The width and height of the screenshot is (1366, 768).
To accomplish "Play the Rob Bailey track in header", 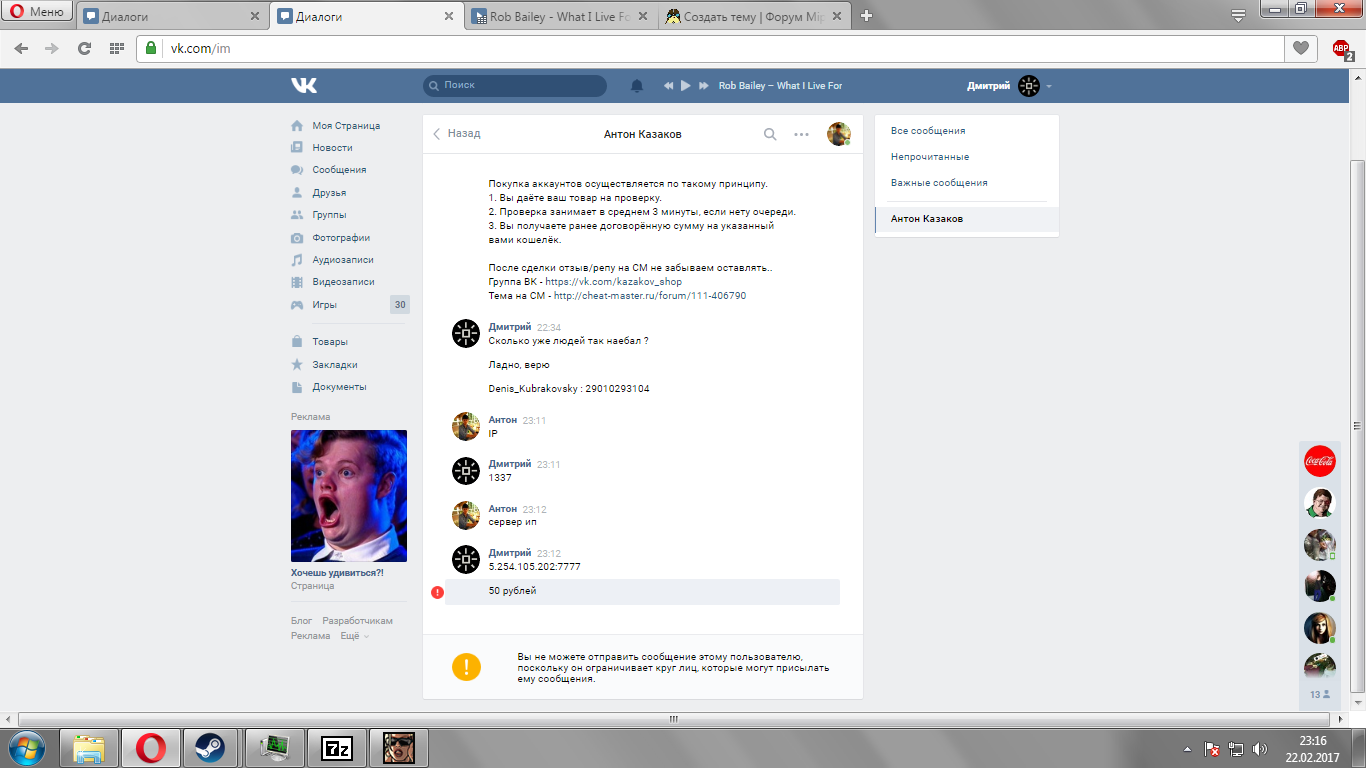I will tap(686, 86).
